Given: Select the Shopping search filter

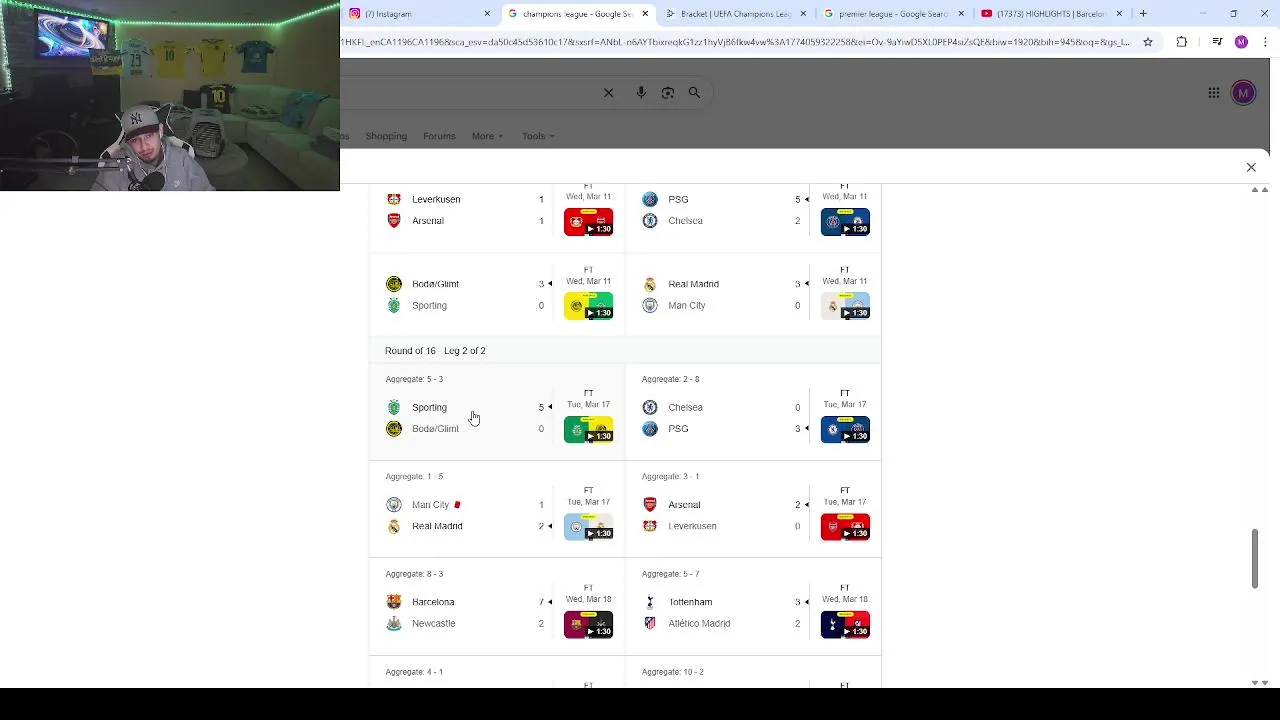Looking at the screenshot, I should point(386,136).
